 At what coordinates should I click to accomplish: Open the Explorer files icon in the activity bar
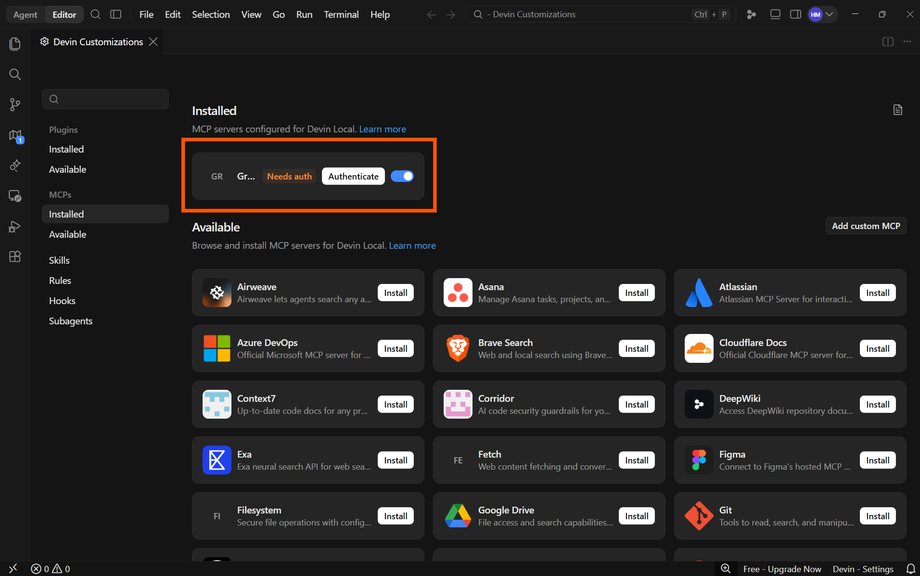[x=15, y=44]
